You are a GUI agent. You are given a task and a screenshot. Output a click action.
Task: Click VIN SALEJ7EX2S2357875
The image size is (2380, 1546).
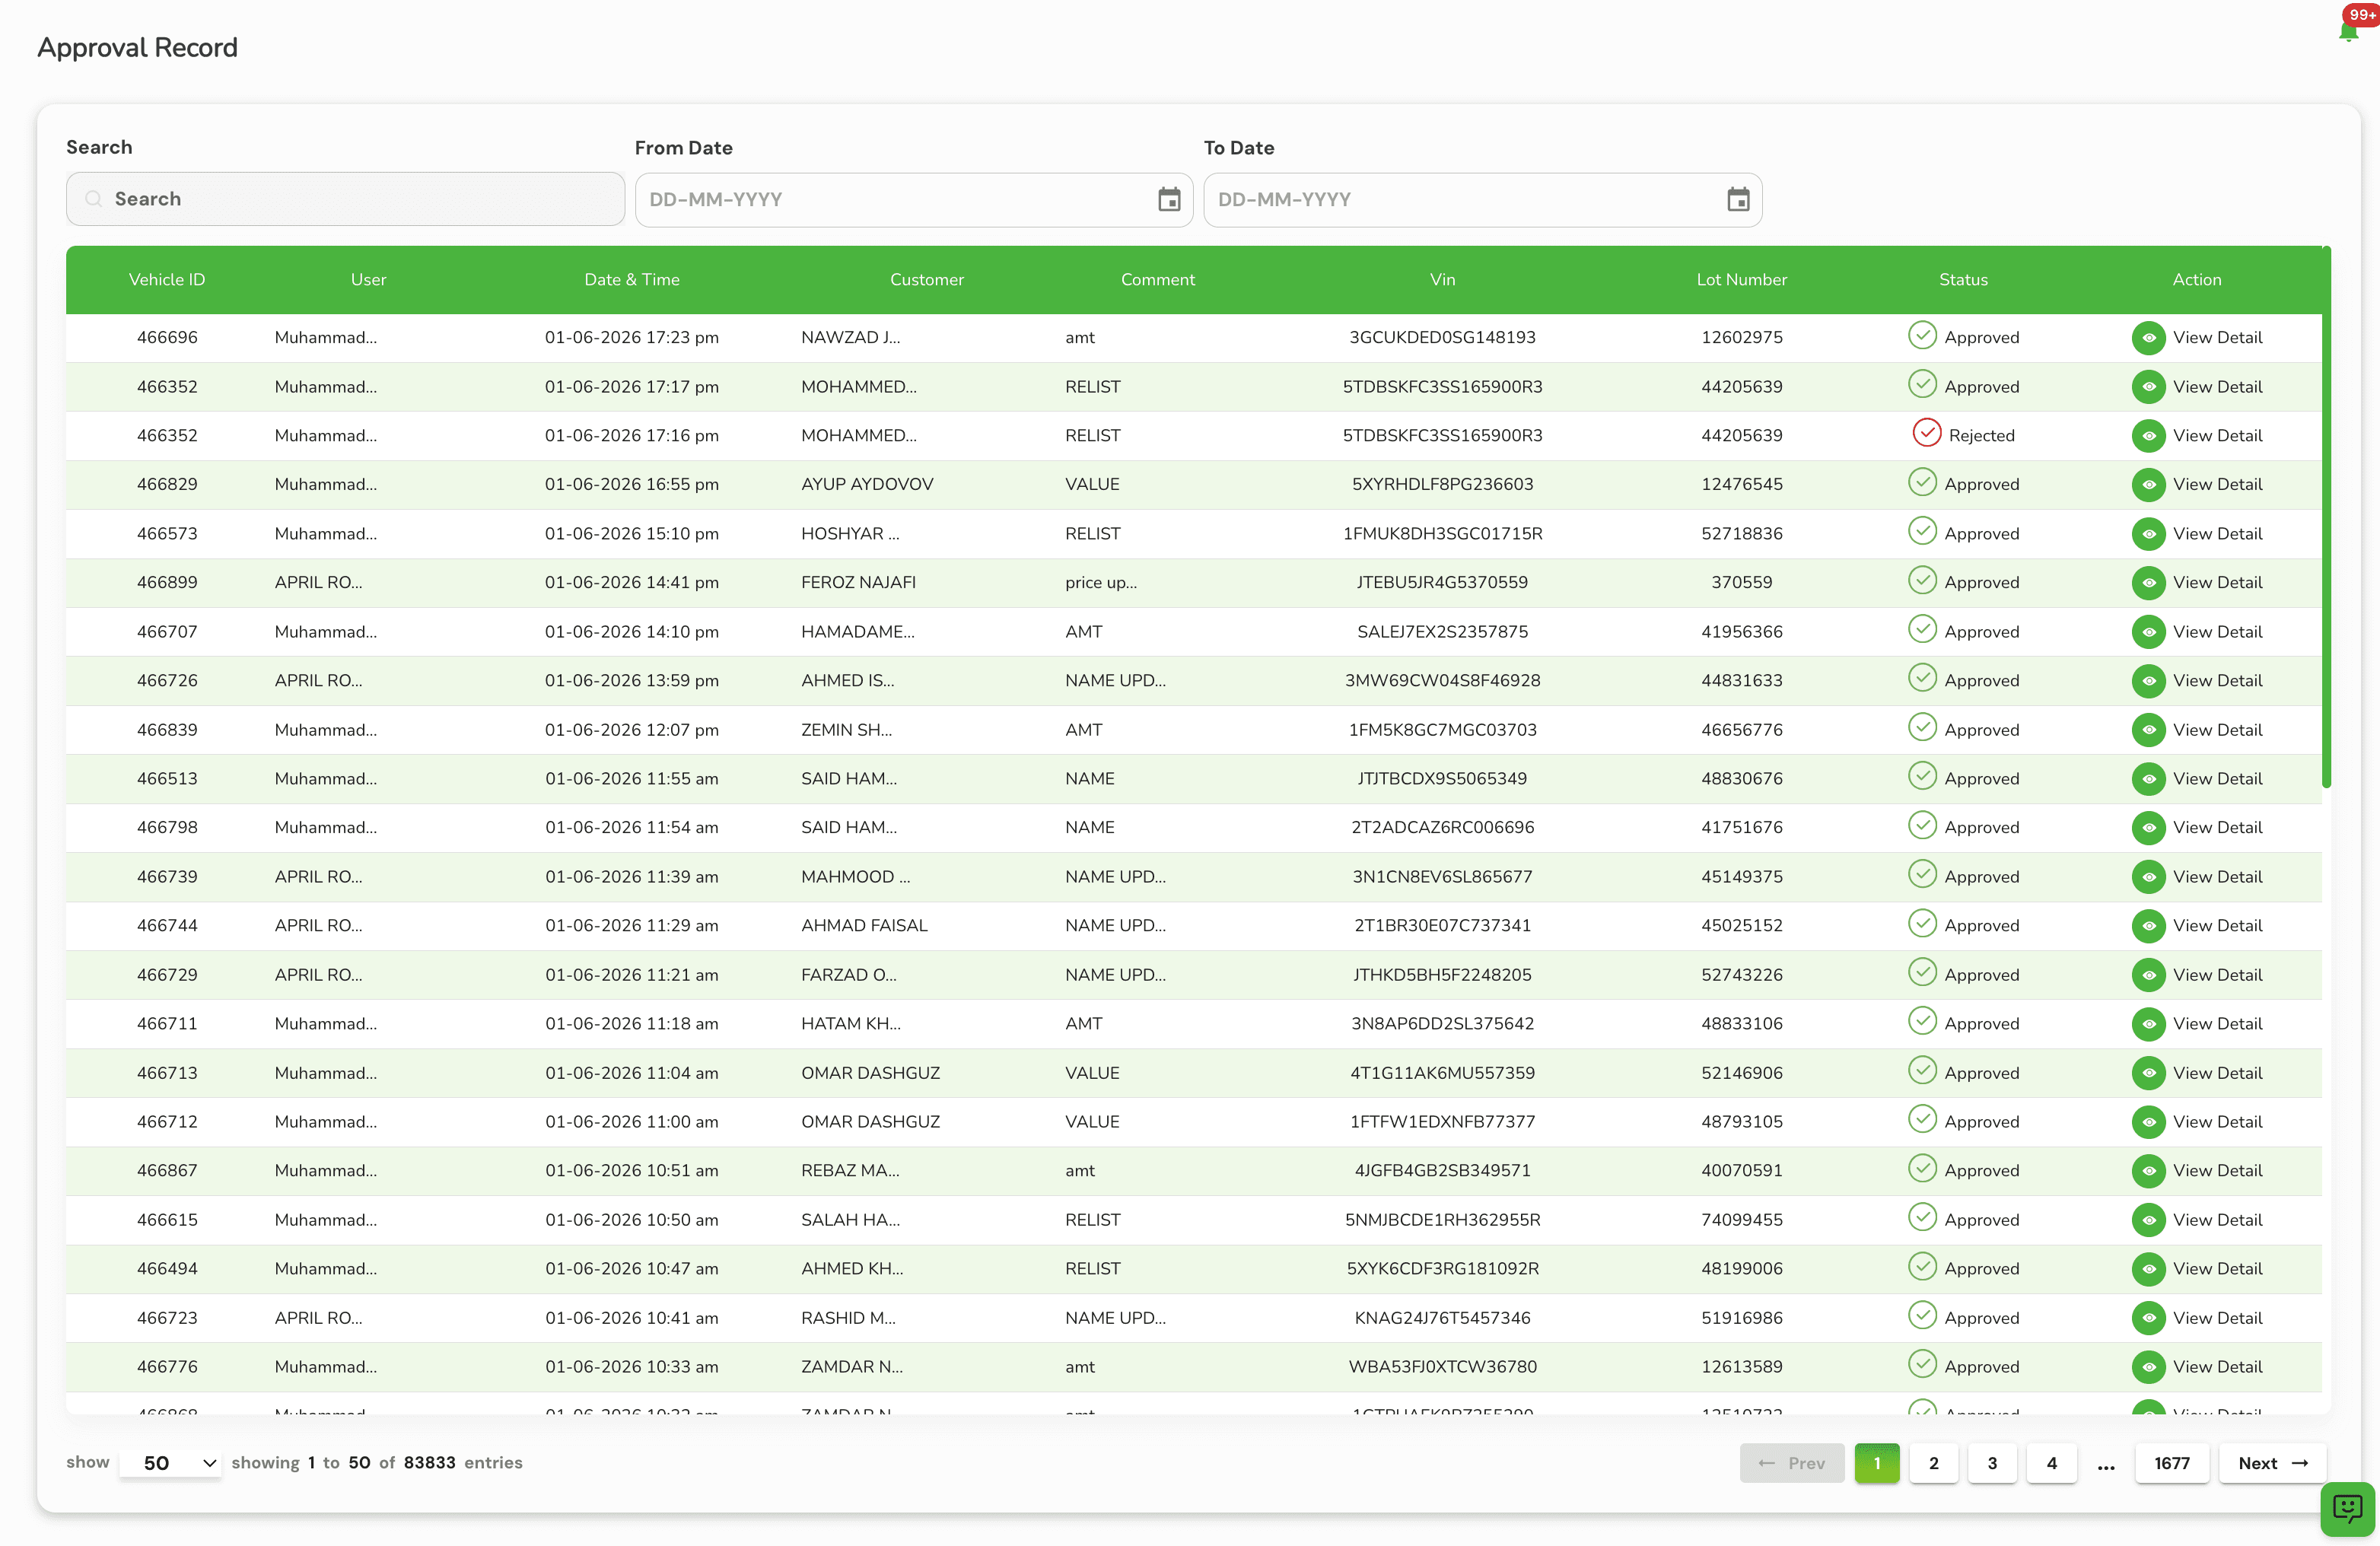point(1443,632)
